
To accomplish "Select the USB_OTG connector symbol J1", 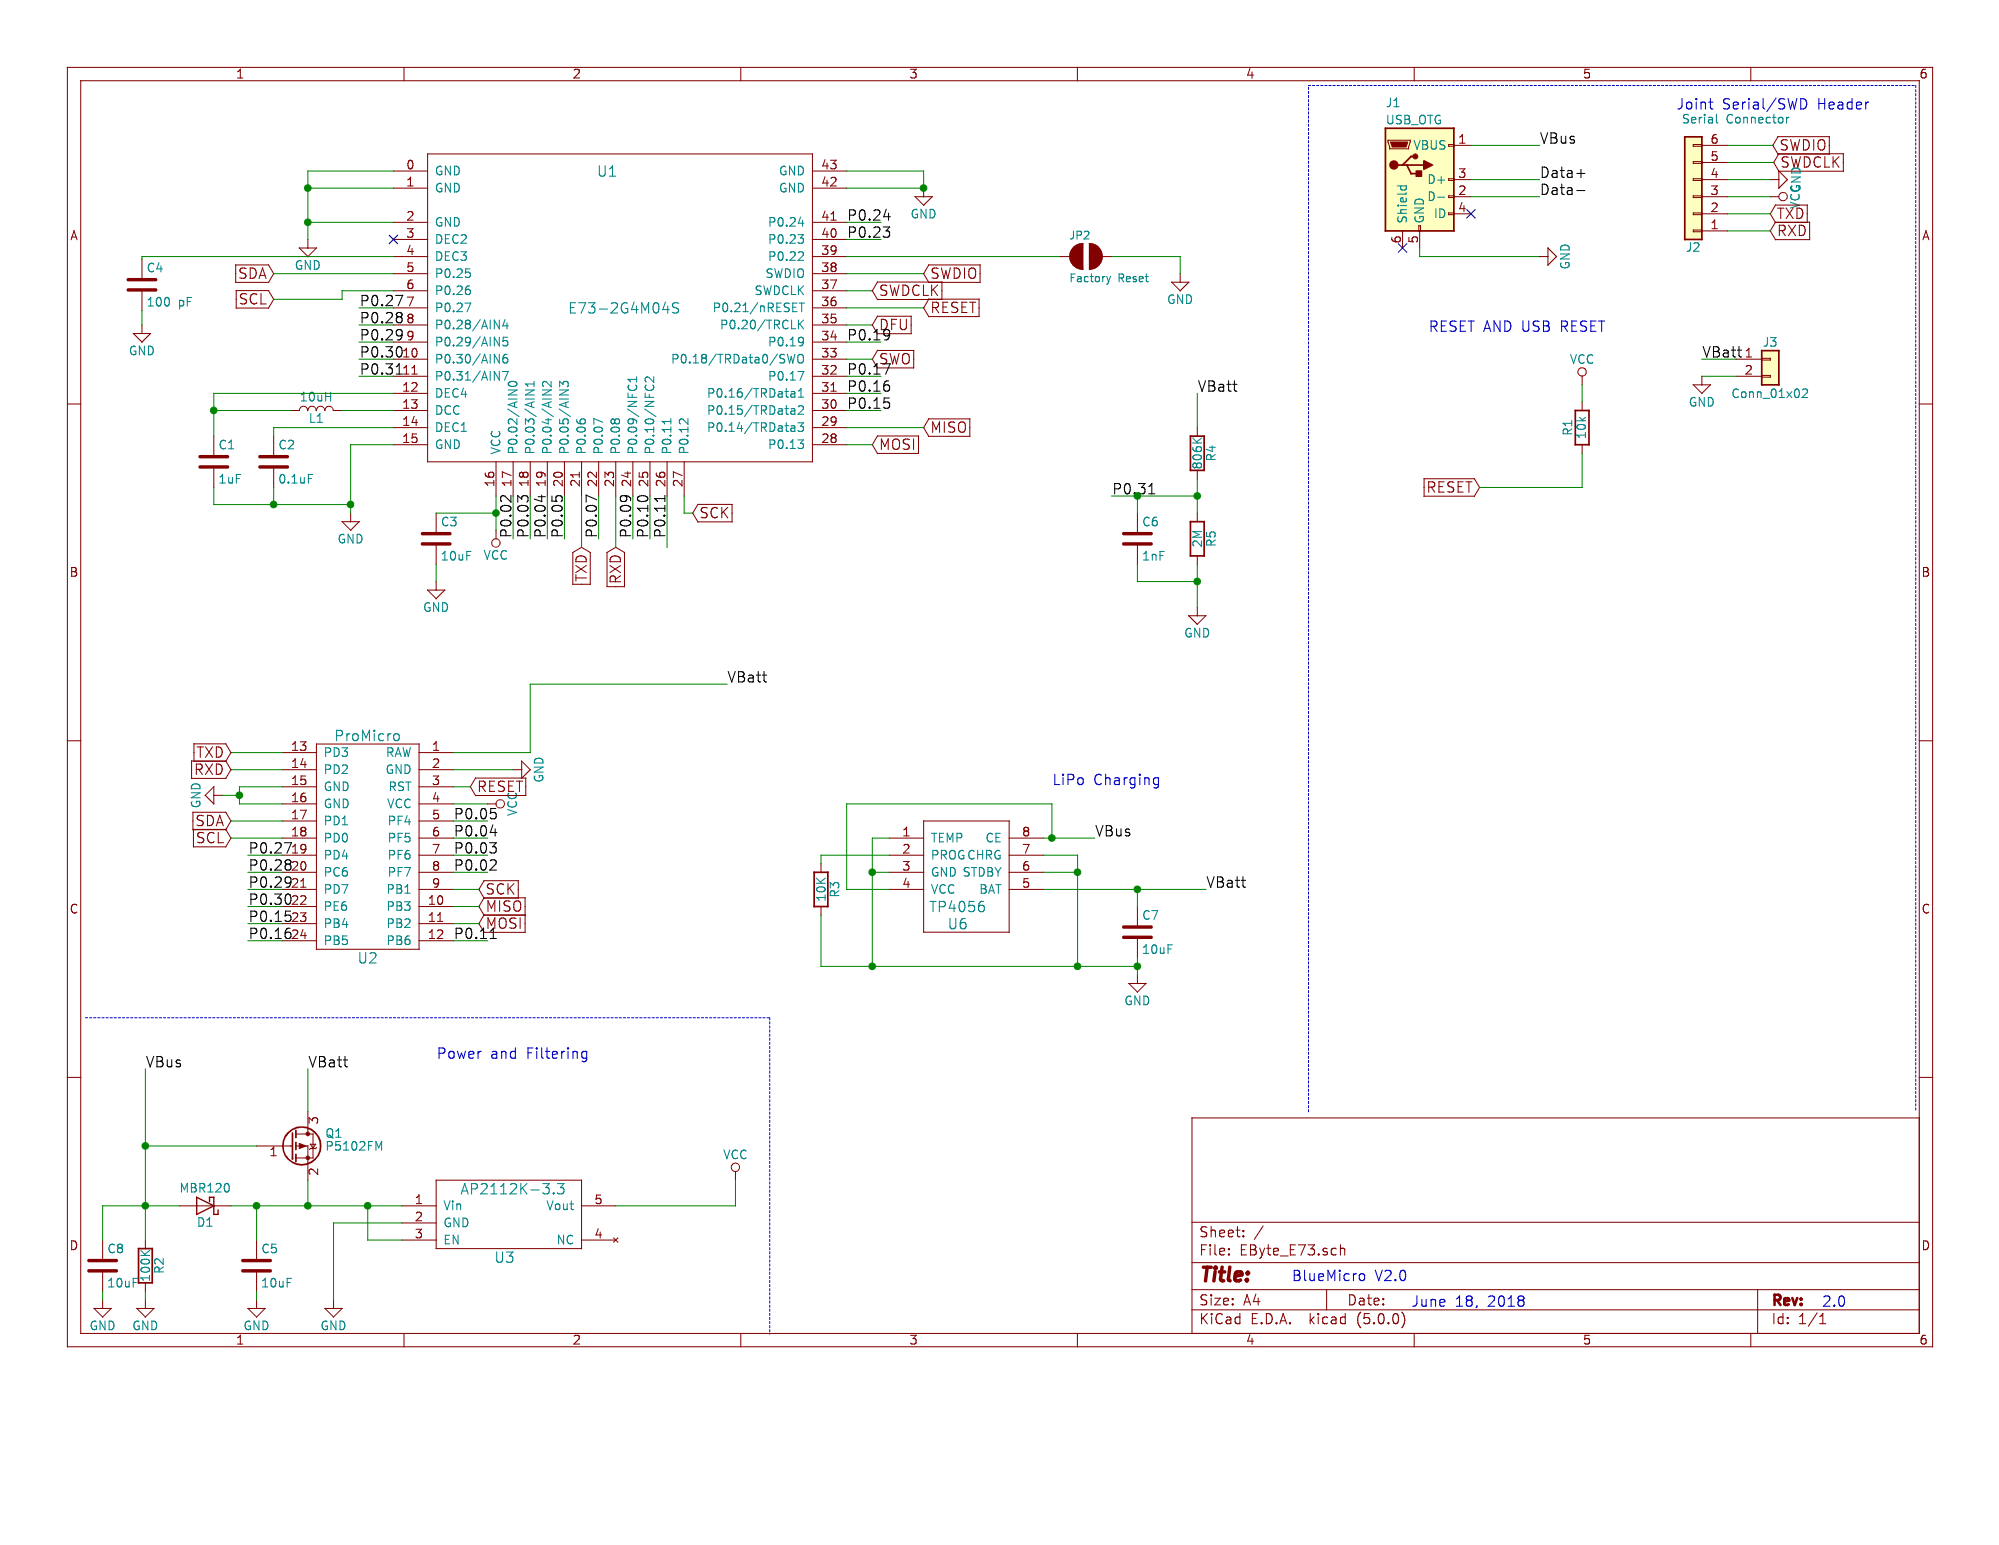I will click(x=1419, y=180).
